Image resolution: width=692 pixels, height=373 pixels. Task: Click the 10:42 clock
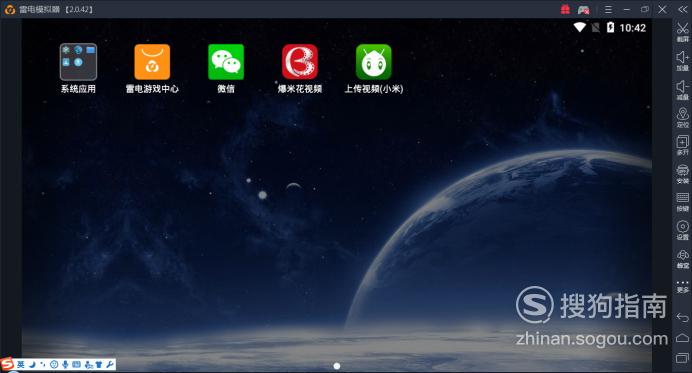[x=632, y=28]
